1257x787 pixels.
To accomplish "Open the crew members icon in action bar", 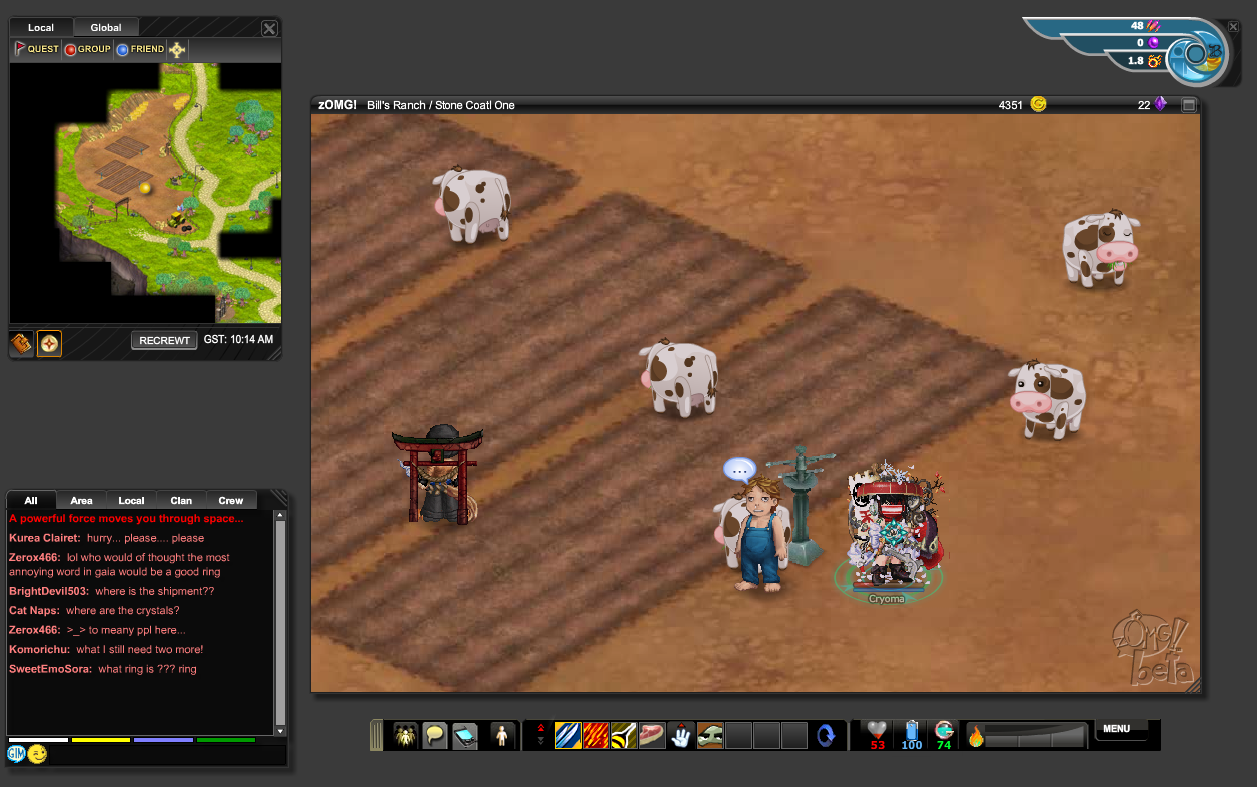I will click(x=405, y=736).
